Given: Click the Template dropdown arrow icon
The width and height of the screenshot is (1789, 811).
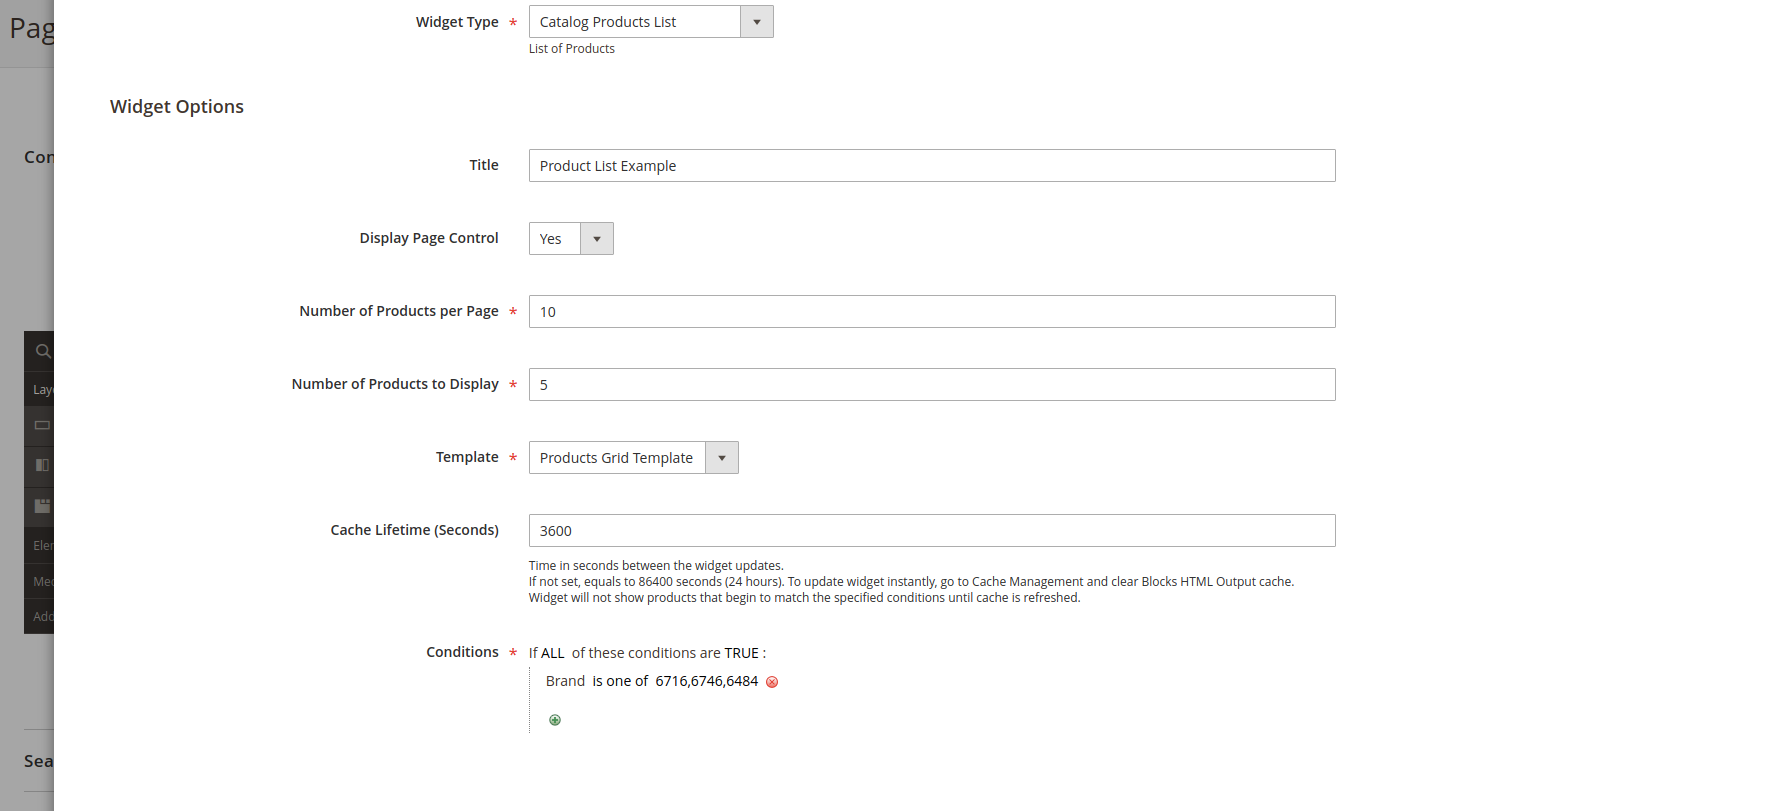Looking at the screenshot, I should pyautogui.click(x=721, y=457).
